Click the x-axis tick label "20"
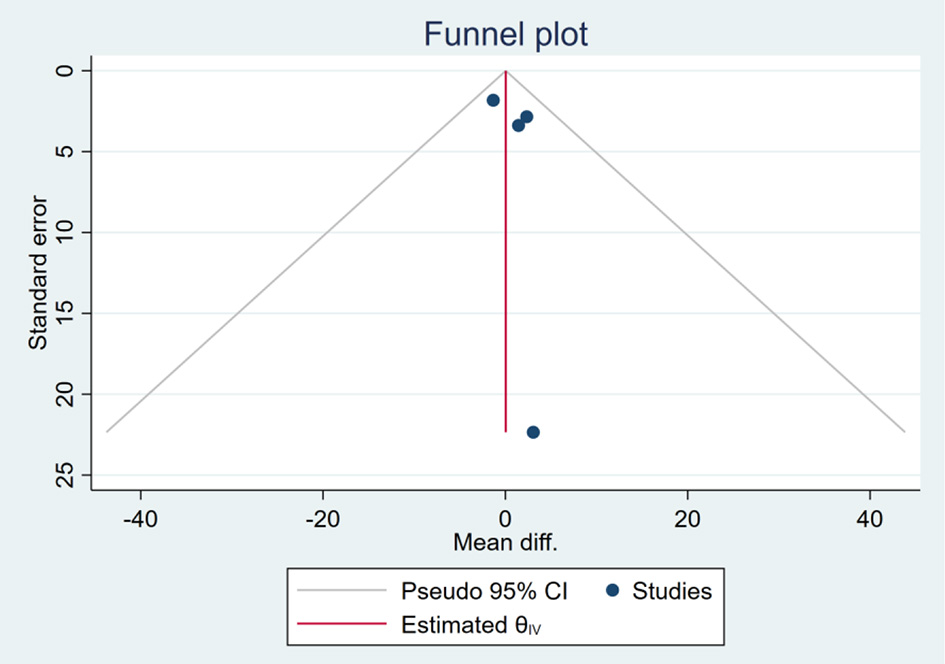 pyautogui.click(x=687, y=519)
